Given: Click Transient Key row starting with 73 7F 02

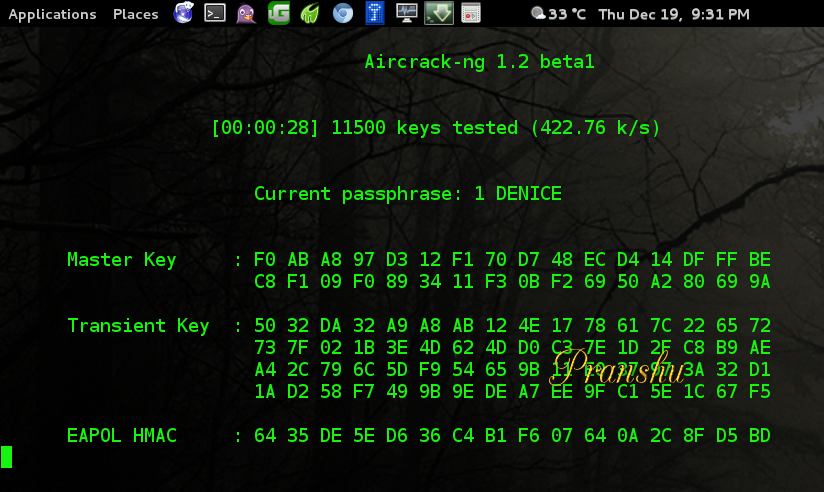Looking at the screenshot, I should click(512, 348).
